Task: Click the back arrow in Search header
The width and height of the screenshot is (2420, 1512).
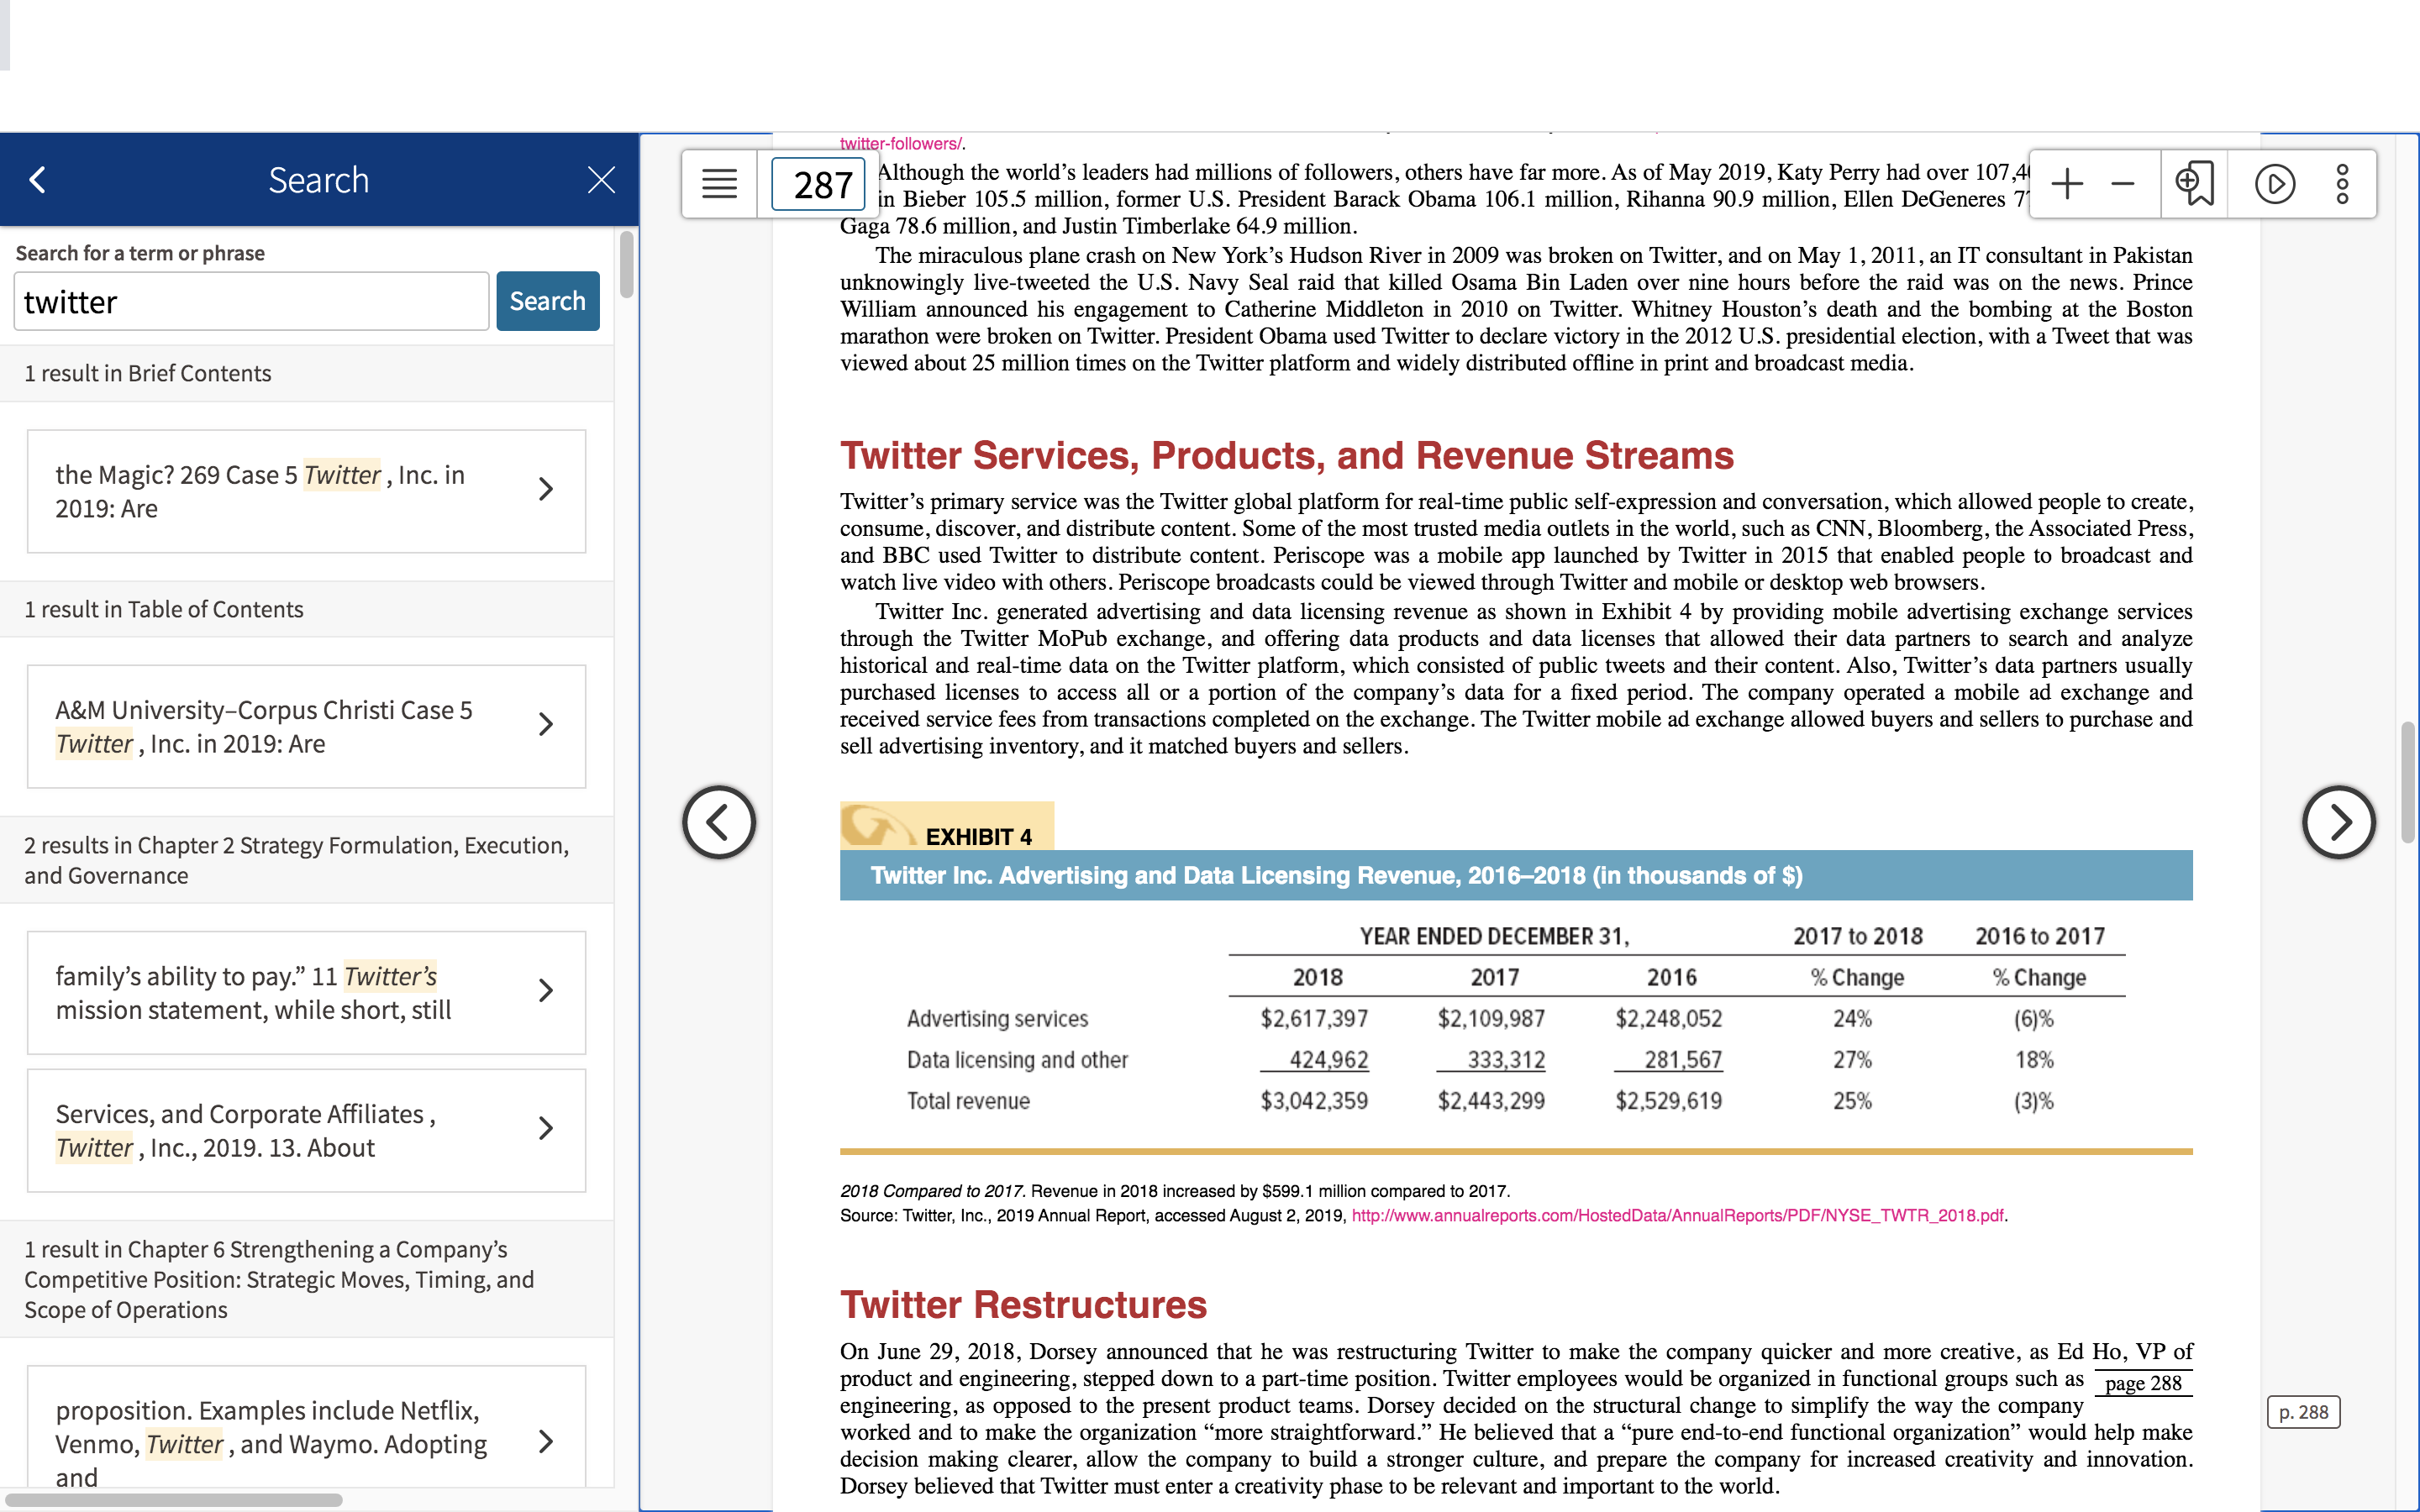Action: pyautogui.click(x=38, y=180)
